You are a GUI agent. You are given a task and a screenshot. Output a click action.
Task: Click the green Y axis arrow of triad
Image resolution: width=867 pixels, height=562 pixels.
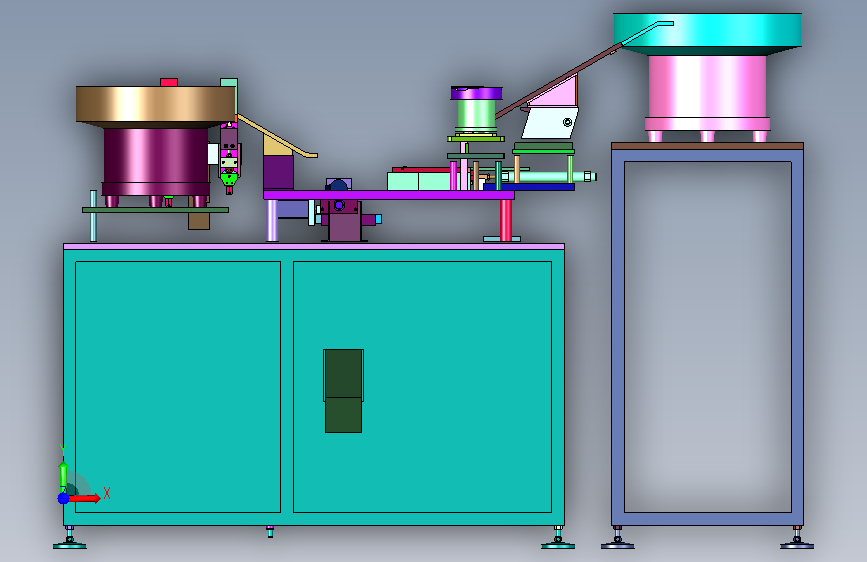tap(63, 475)
